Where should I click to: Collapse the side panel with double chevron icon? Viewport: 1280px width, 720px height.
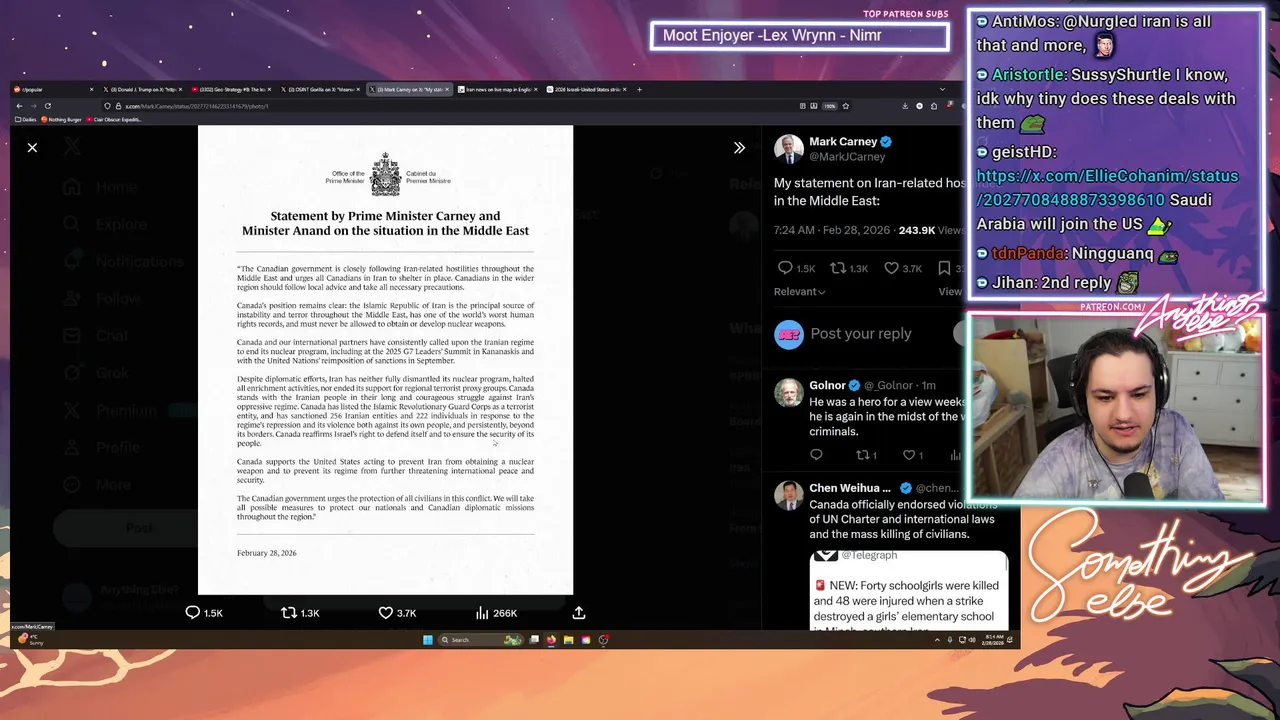[x=739, y=148]
